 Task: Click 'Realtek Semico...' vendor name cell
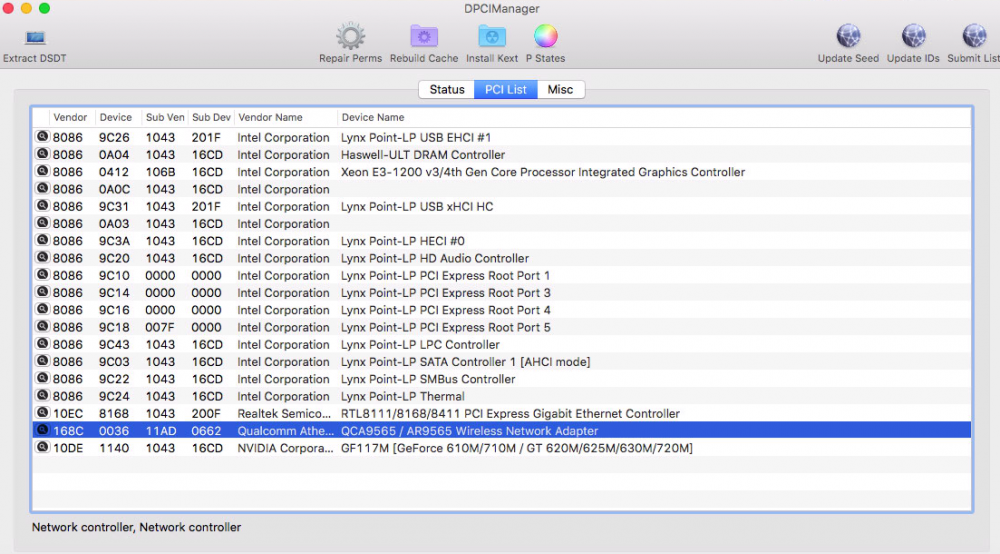(x=284, y=413)
